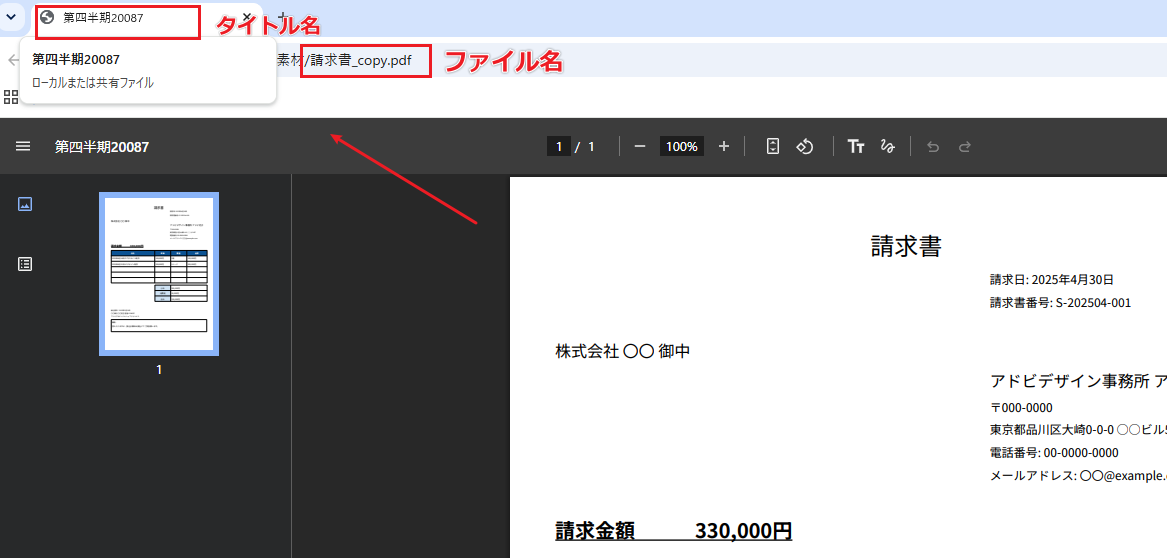Click the current page number field

(x=558, y=147)
